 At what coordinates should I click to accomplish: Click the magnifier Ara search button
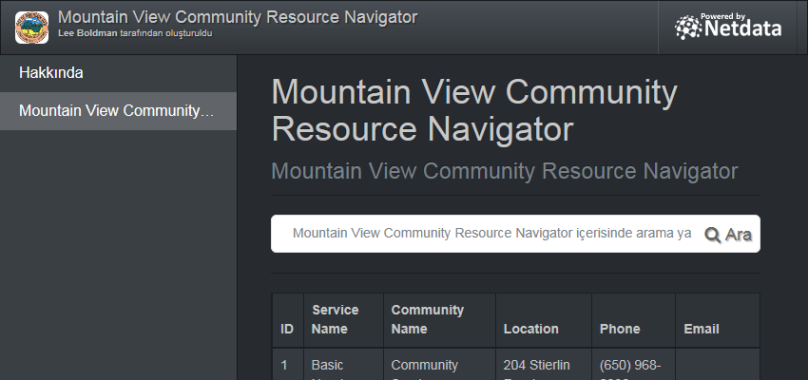[x=728, y=235]
